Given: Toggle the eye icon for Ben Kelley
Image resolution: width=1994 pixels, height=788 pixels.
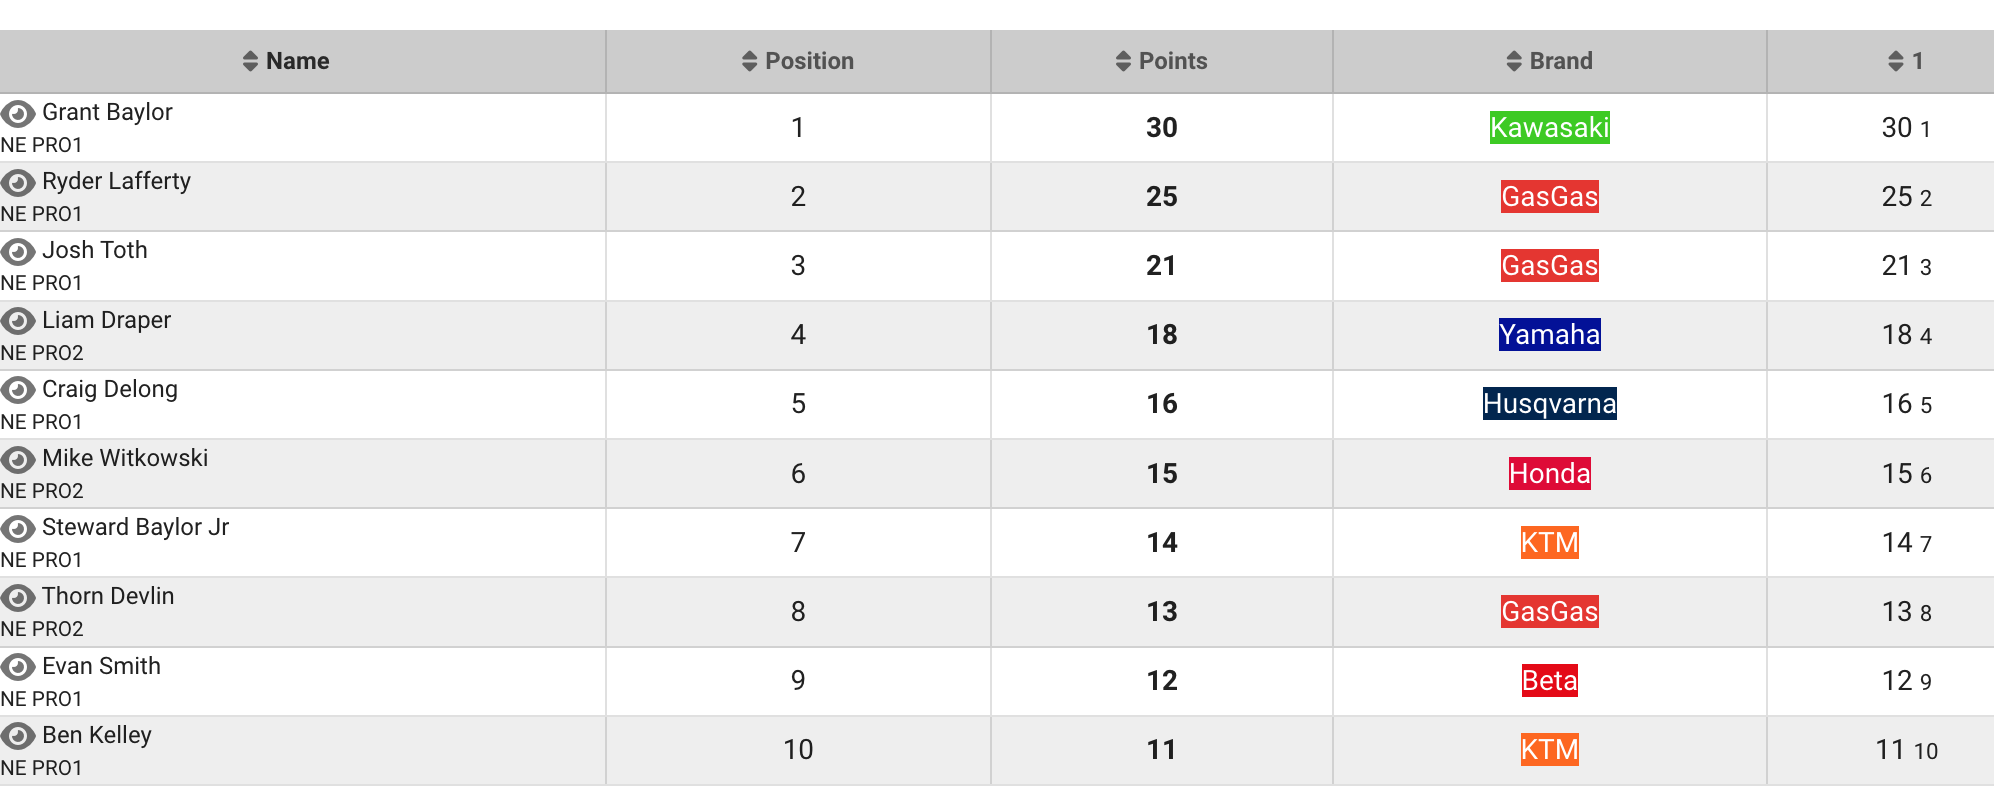Looking at the screenshot, I should tap(18, 736).
